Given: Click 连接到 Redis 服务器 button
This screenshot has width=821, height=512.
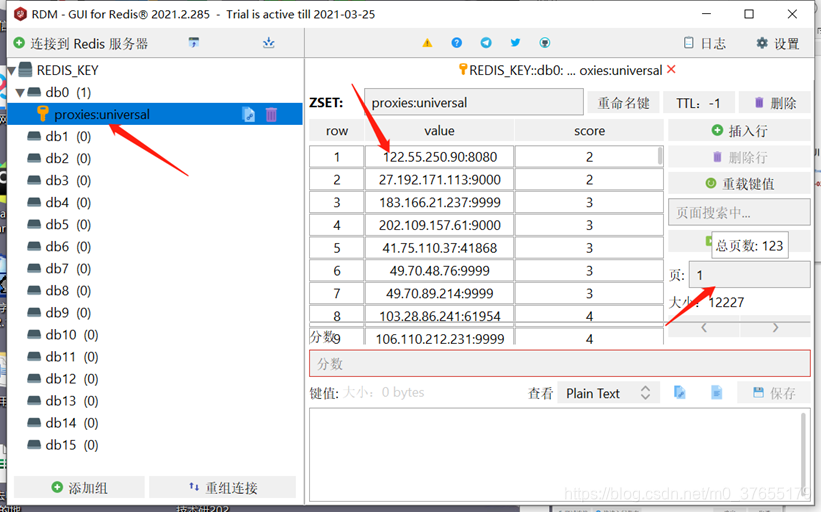Looking at the screenshot, I should (81, 43).
